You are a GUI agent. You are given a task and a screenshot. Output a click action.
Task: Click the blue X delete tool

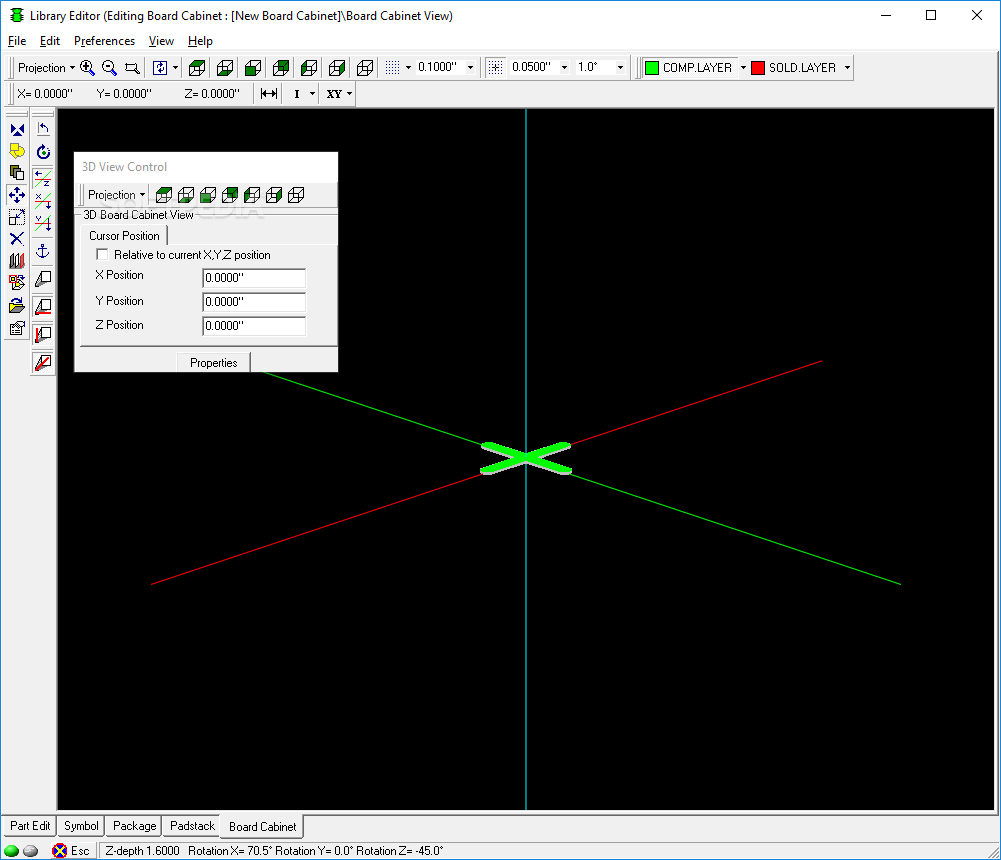(x=17, y=239)
